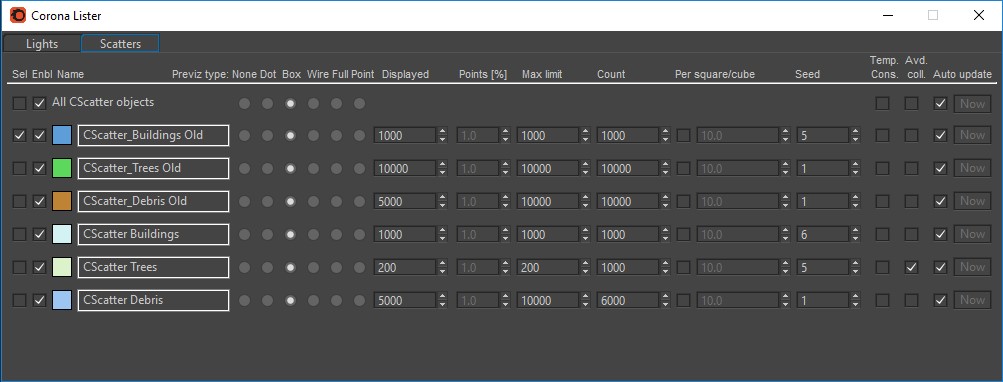Disable Avoid collisions for CScatter Trees

[x=912, y=267]
